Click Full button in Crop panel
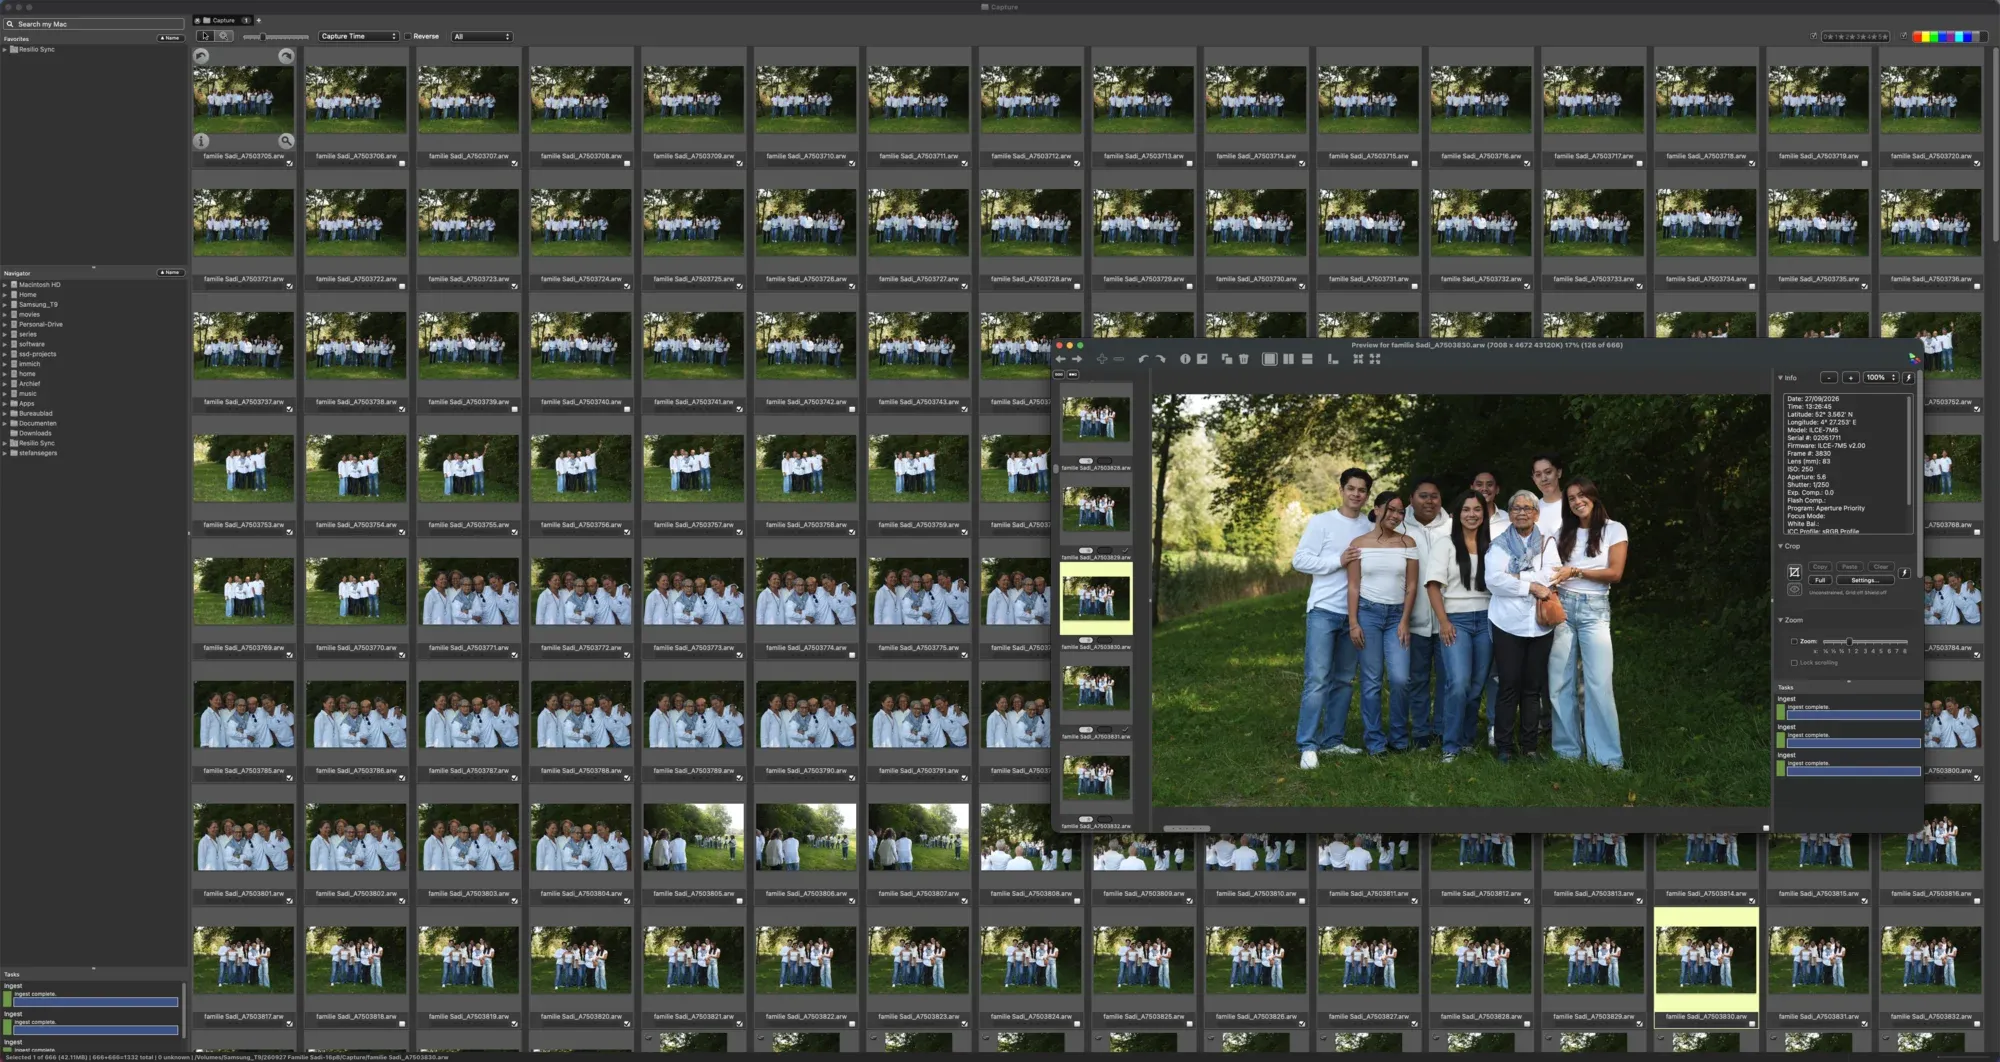 tap(1820, 580)
